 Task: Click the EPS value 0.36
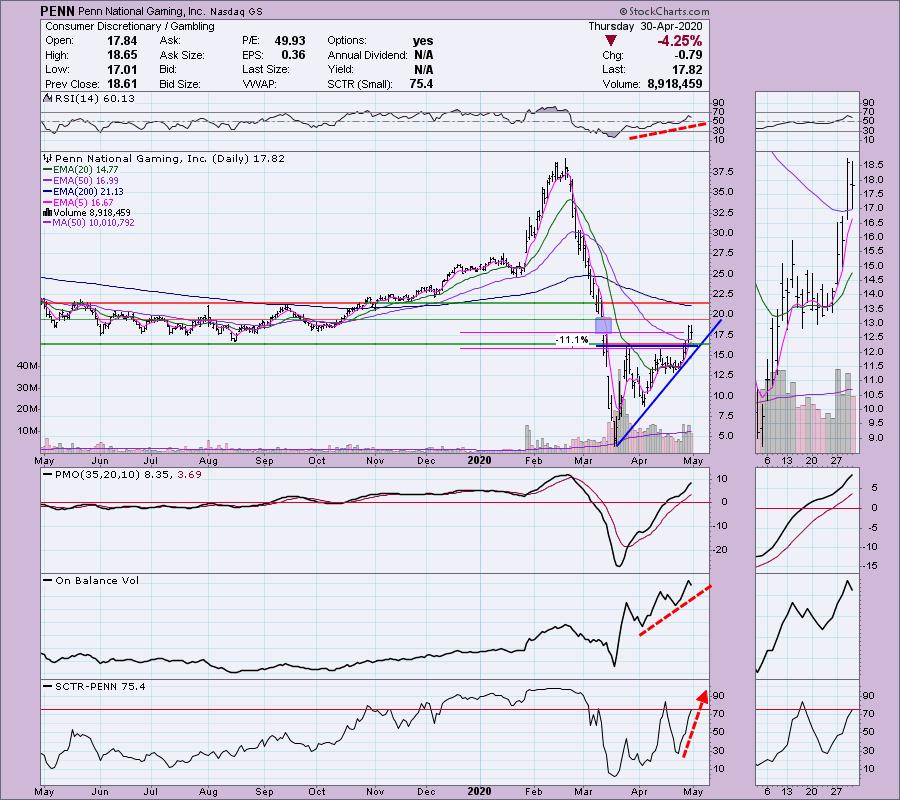pyautogui.click(x=293, y=55)
